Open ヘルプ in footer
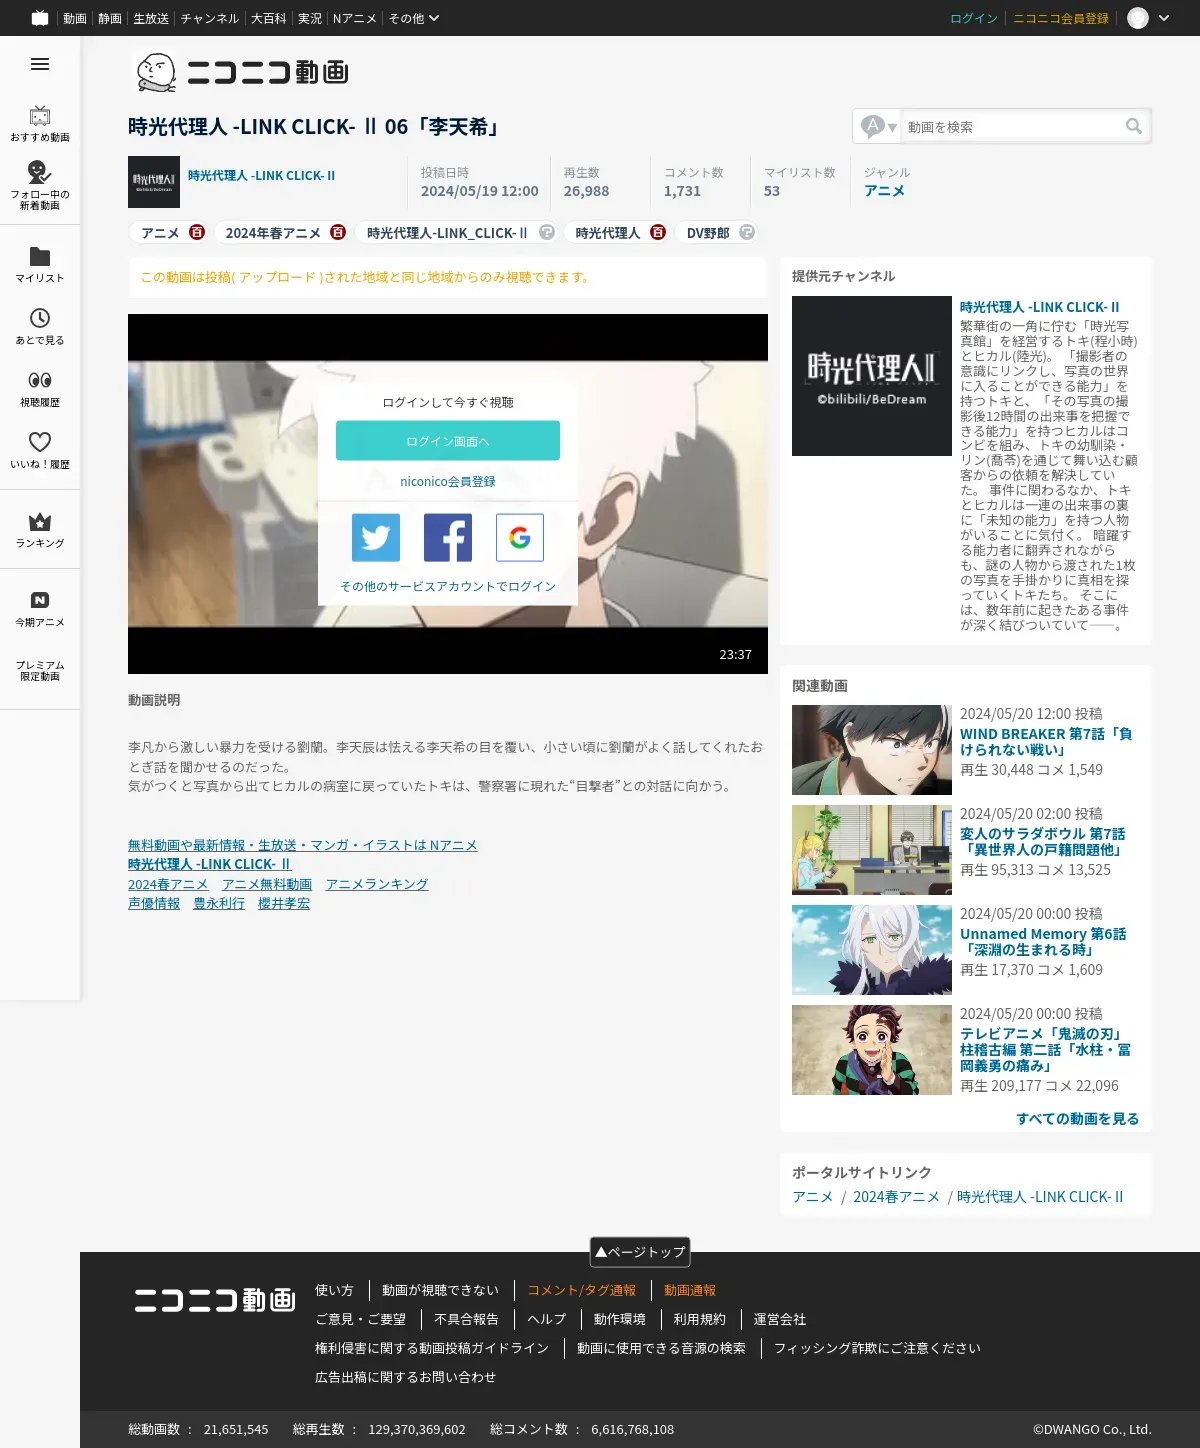The image size is (1200, 1448). click(547, 1319)
